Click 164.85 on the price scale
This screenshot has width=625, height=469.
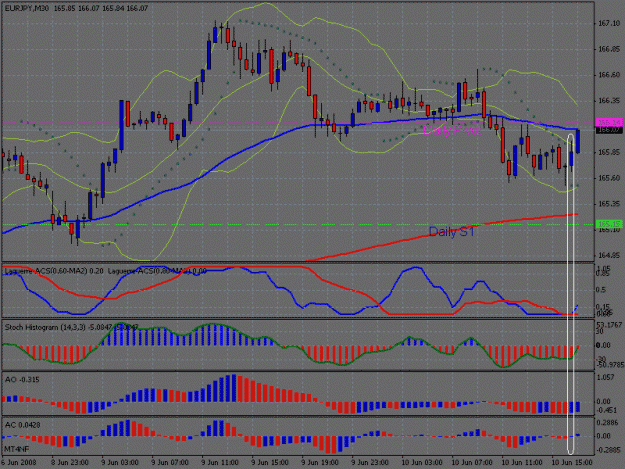pos(609,255)
